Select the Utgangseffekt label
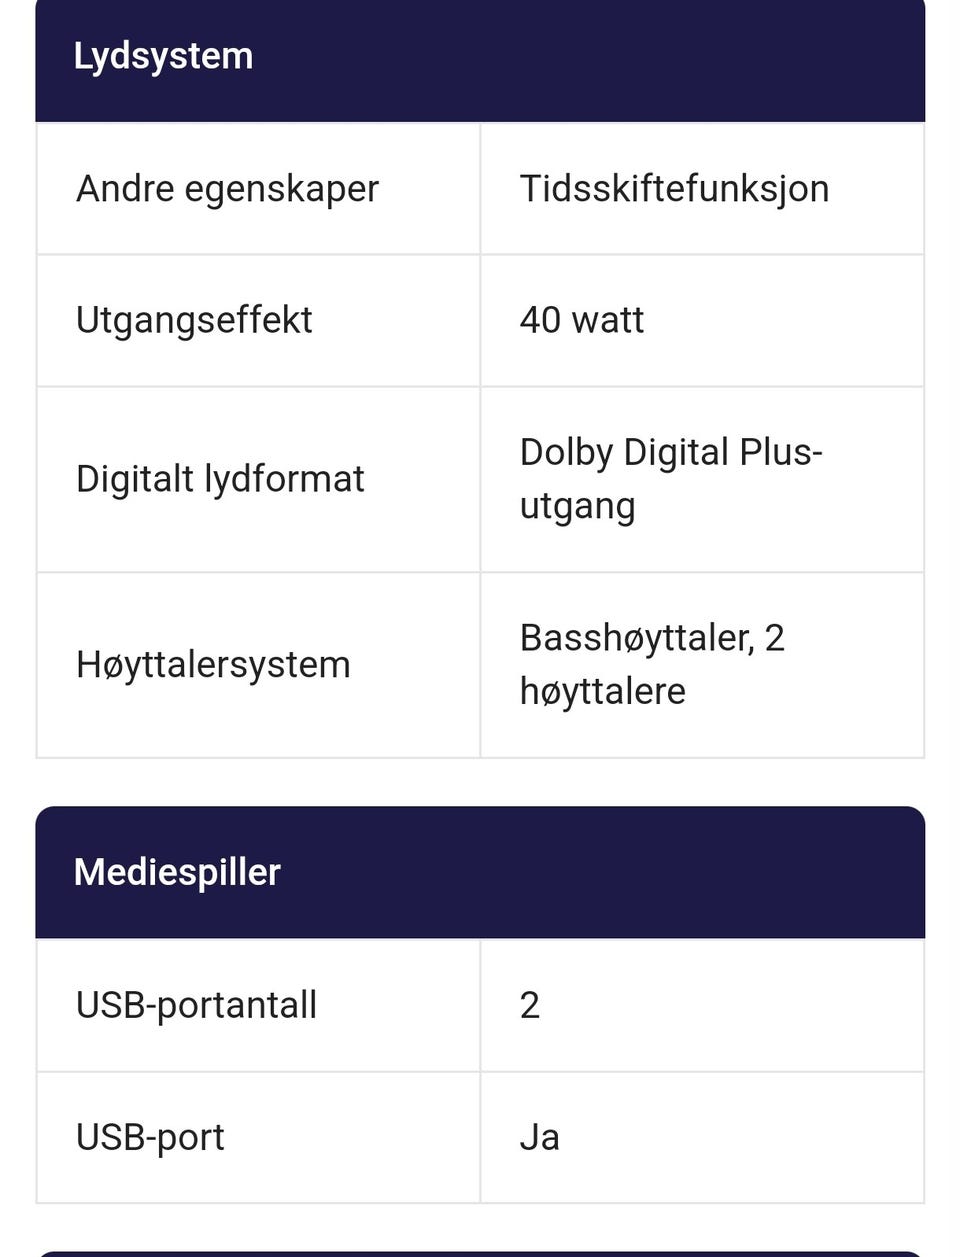The height and width of the screenshot is (1257, 960). point(194,320)
